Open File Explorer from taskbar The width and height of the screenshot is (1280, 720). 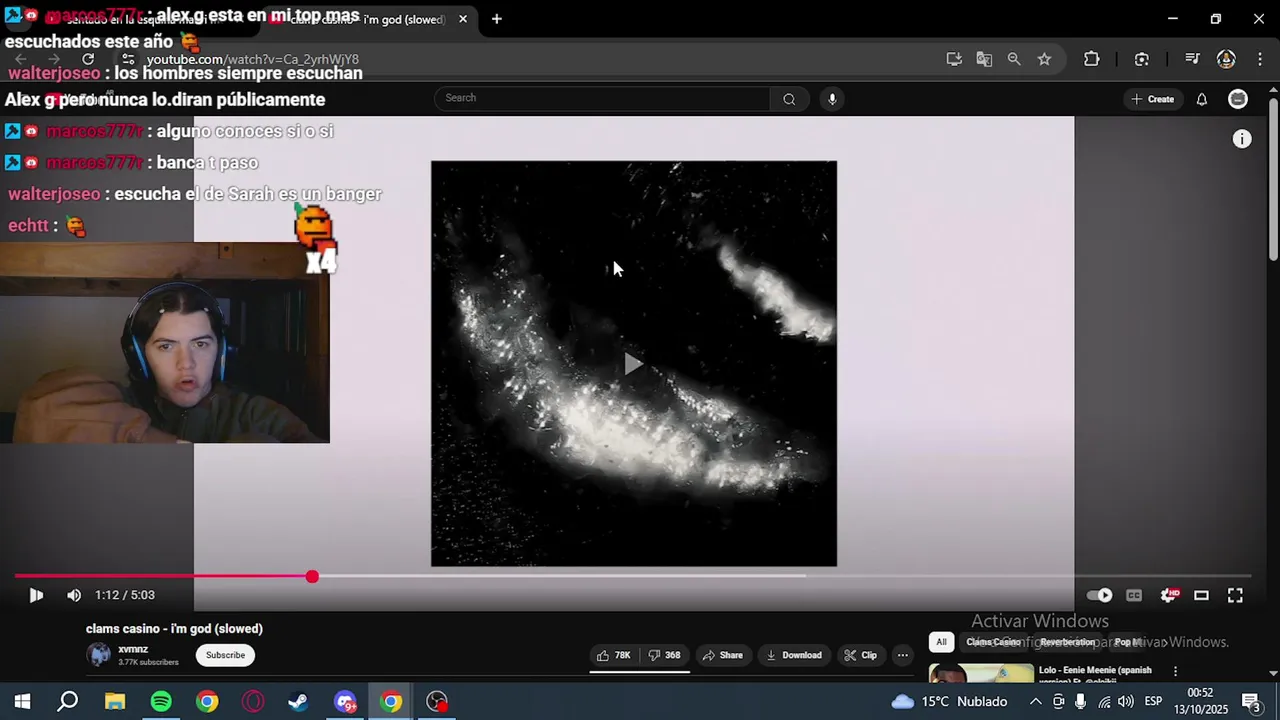click(115, 702)
